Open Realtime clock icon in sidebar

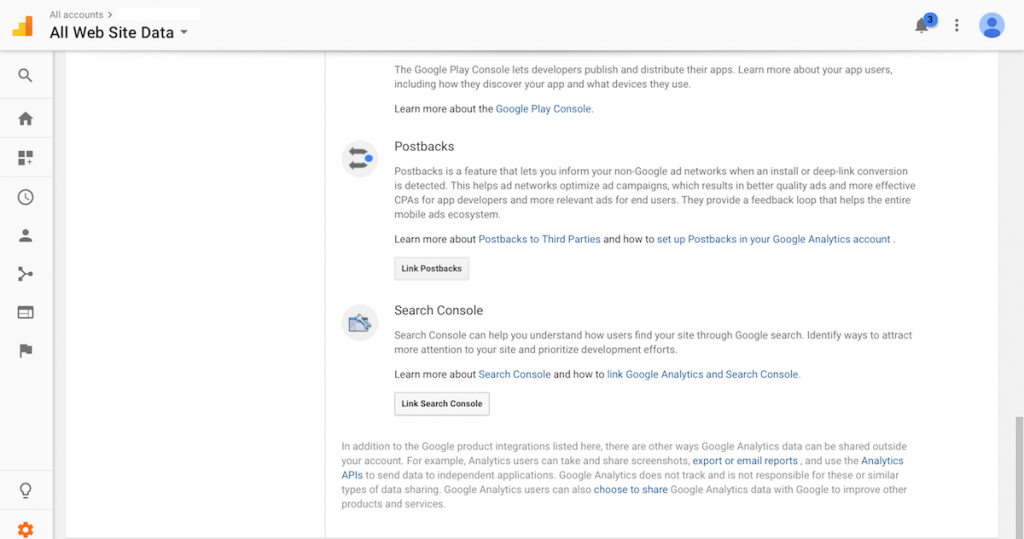[25, 197]
